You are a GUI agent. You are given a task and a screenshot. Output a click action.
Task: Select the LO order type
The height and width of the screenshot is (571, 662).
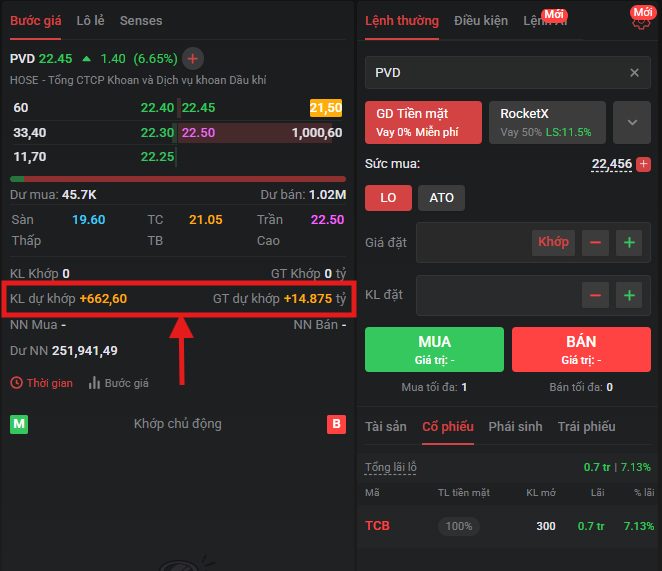[x=388, y=198]
